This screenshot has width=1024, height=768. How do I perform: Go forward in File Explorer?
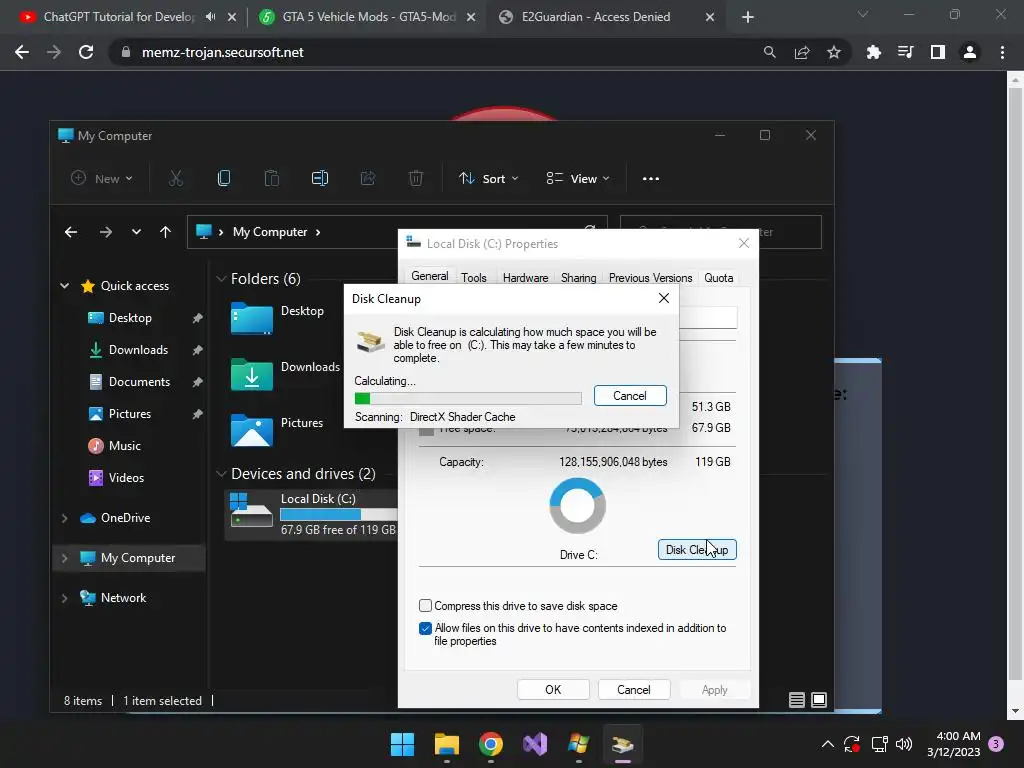(x=105, y=232)
